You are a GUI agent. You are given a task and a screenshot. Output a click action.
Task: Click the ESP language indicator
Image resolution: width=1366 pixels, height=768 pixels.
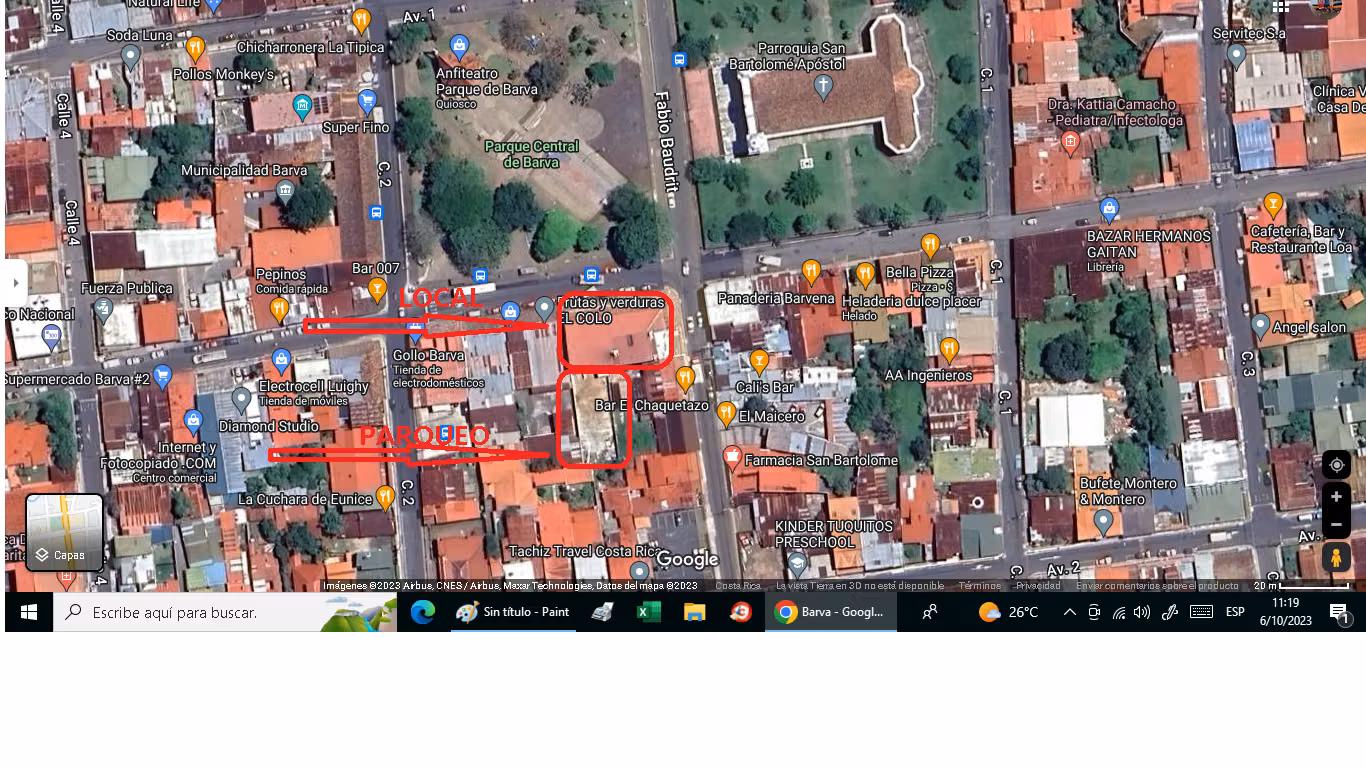coord(1235,612)
